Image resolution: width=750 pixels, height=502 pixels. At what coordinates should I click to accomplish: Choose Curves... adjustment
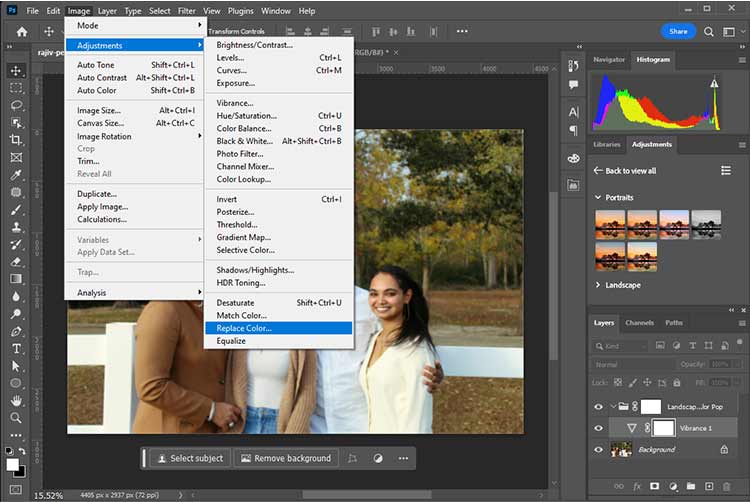278,70
